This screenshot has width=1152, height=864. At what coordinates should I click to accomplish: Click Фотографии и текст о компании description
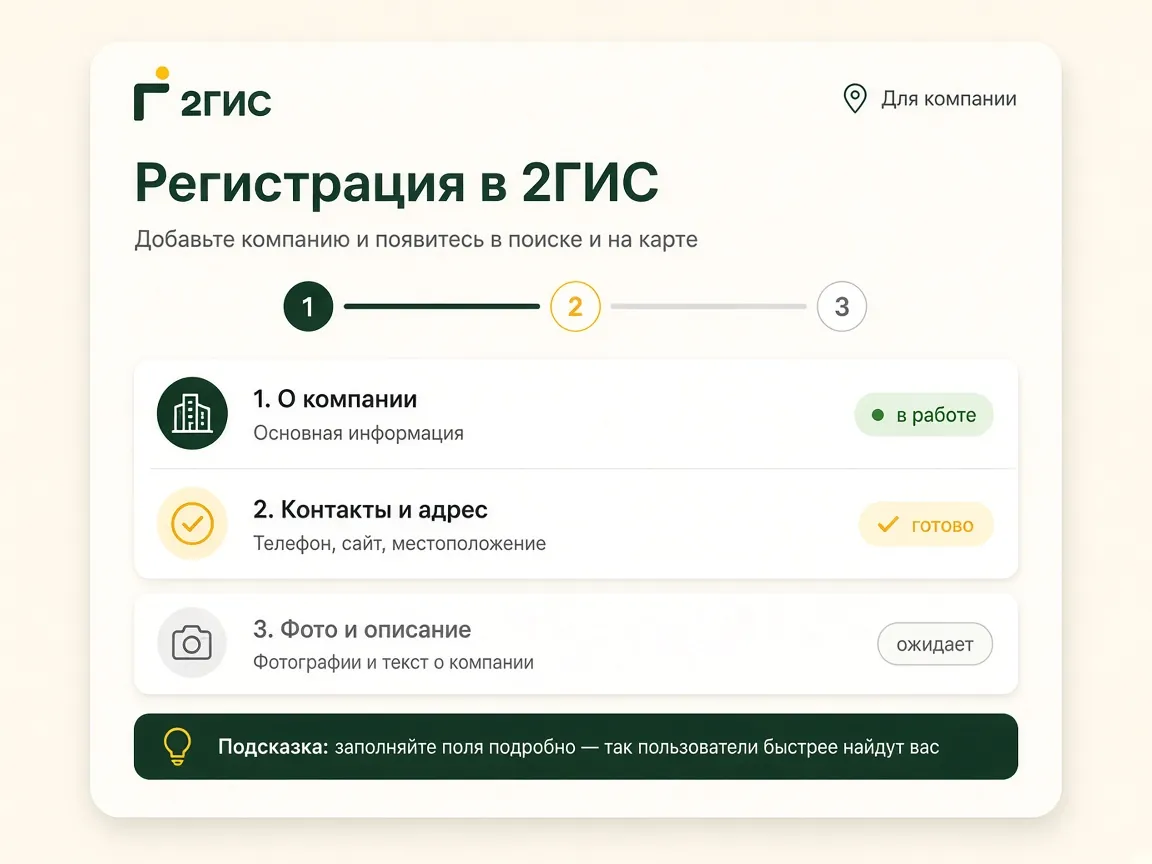click(393, 662)
